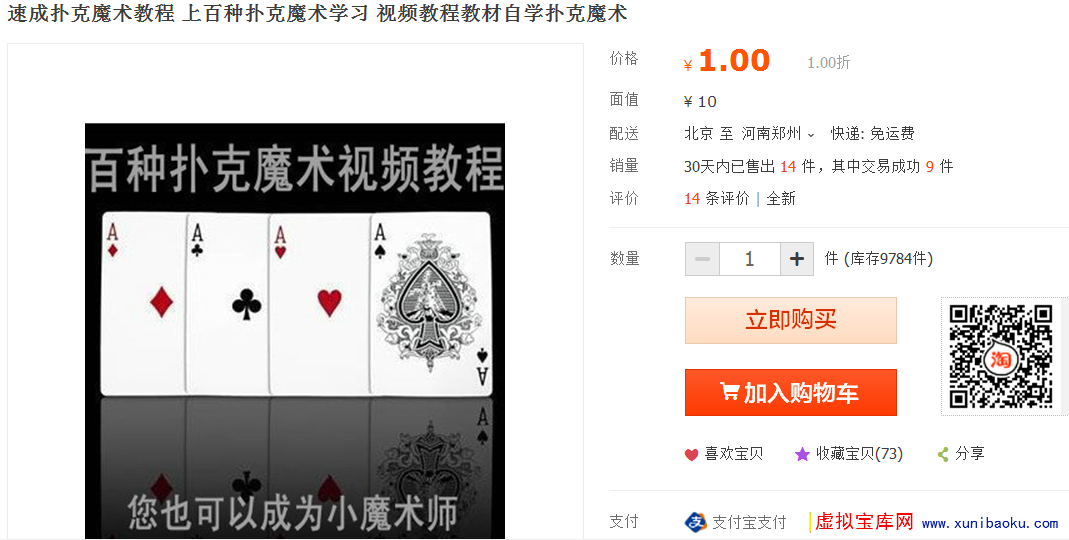Click the shopping cart icon in 加入购物车

pos(729,391)
